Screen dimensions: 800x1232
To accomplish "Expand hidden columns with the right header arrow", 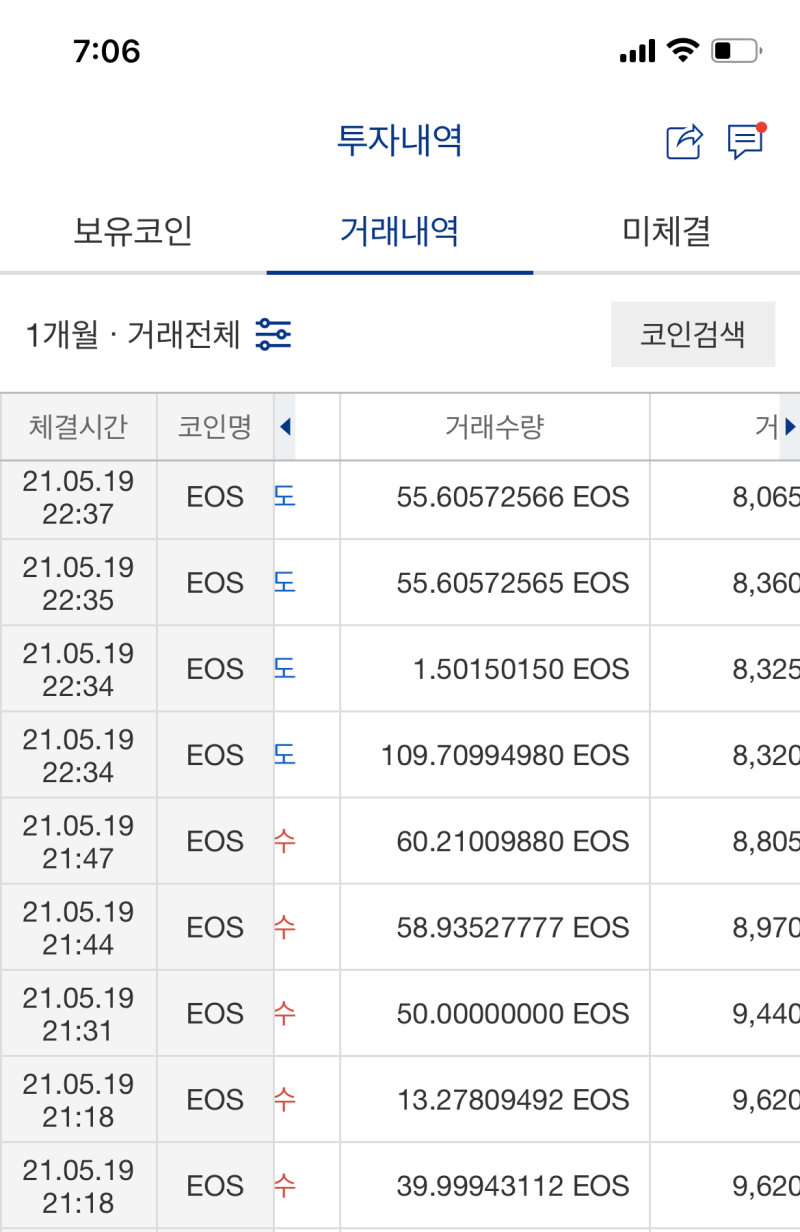I will (x=789, y=427).
